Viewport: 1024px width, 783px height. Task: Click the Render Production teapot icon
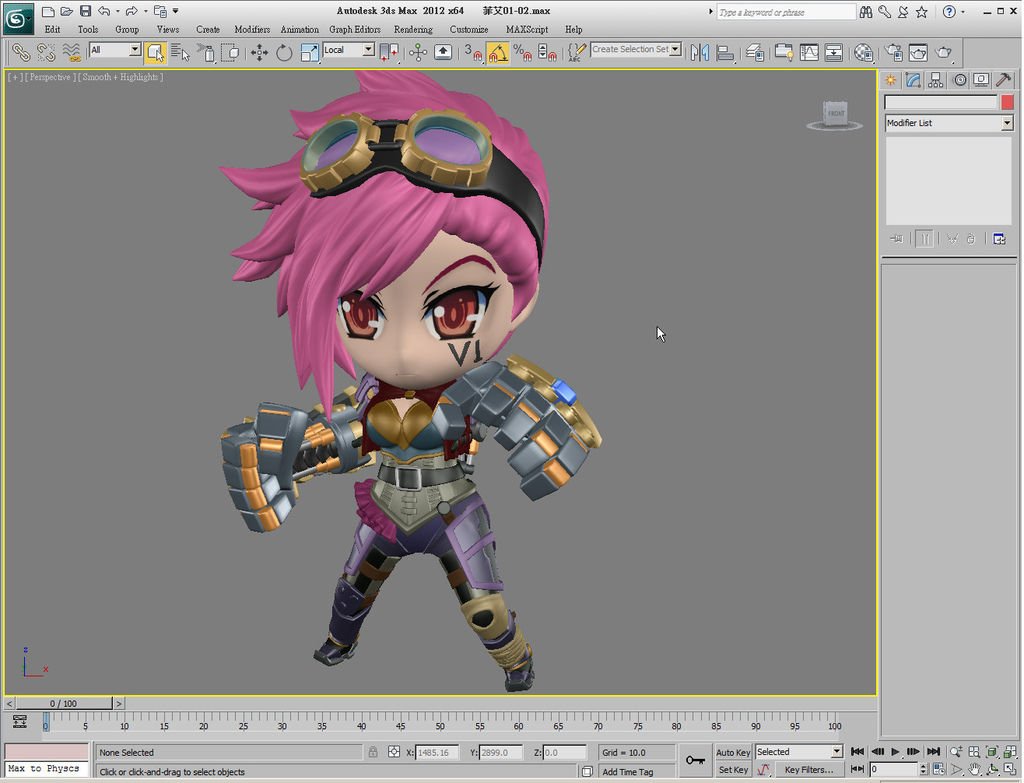click(x=944, y=52)
